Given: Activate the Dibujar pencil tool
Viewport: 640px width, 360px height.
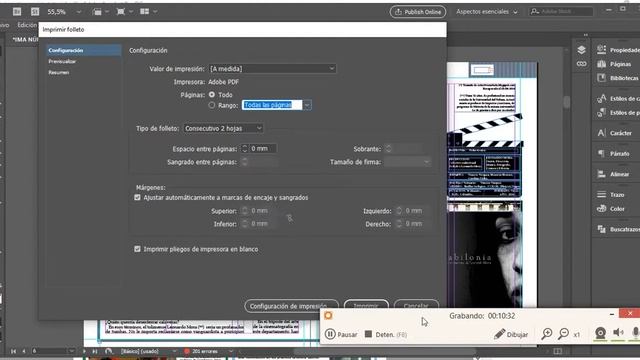Looking at the screenshot, I should (511, 334).
